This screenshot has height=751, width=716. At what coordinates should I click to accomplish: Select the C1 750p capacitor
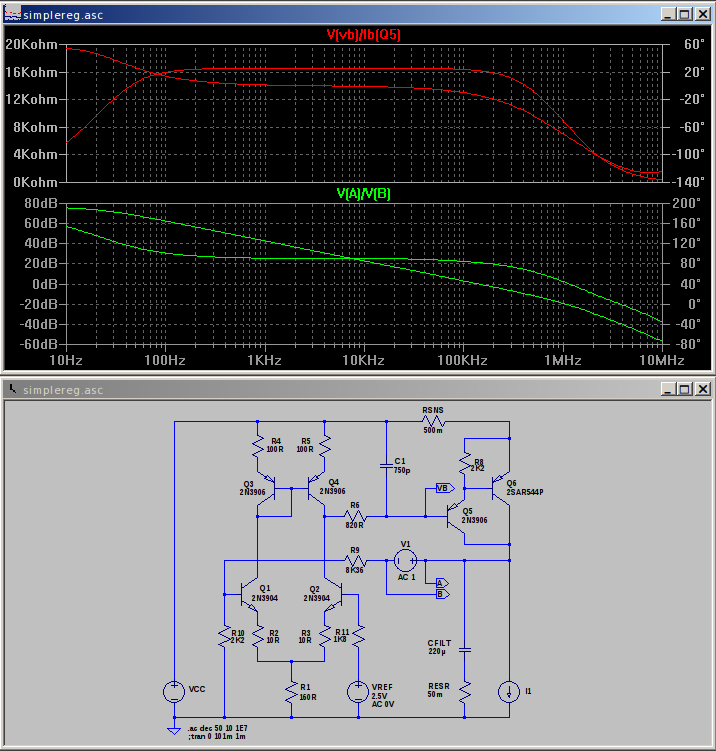[x=386, y=466]
